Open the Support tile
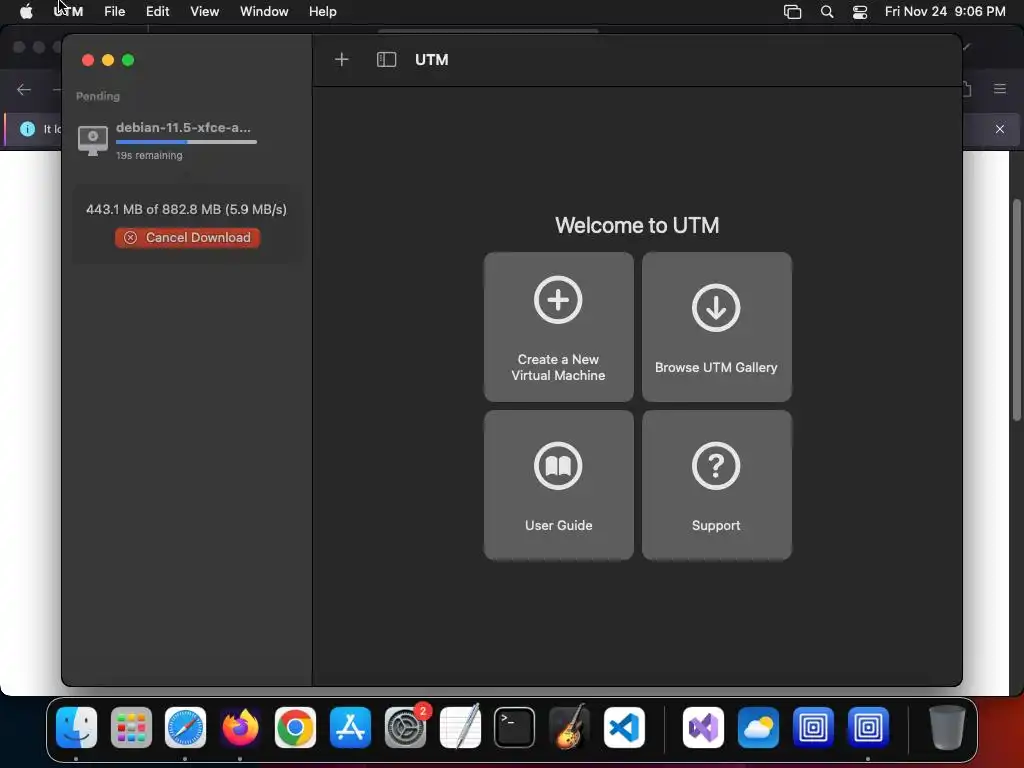Viewport: 1024px width, 768px height. pyautogui.click(x=716, y=485)
